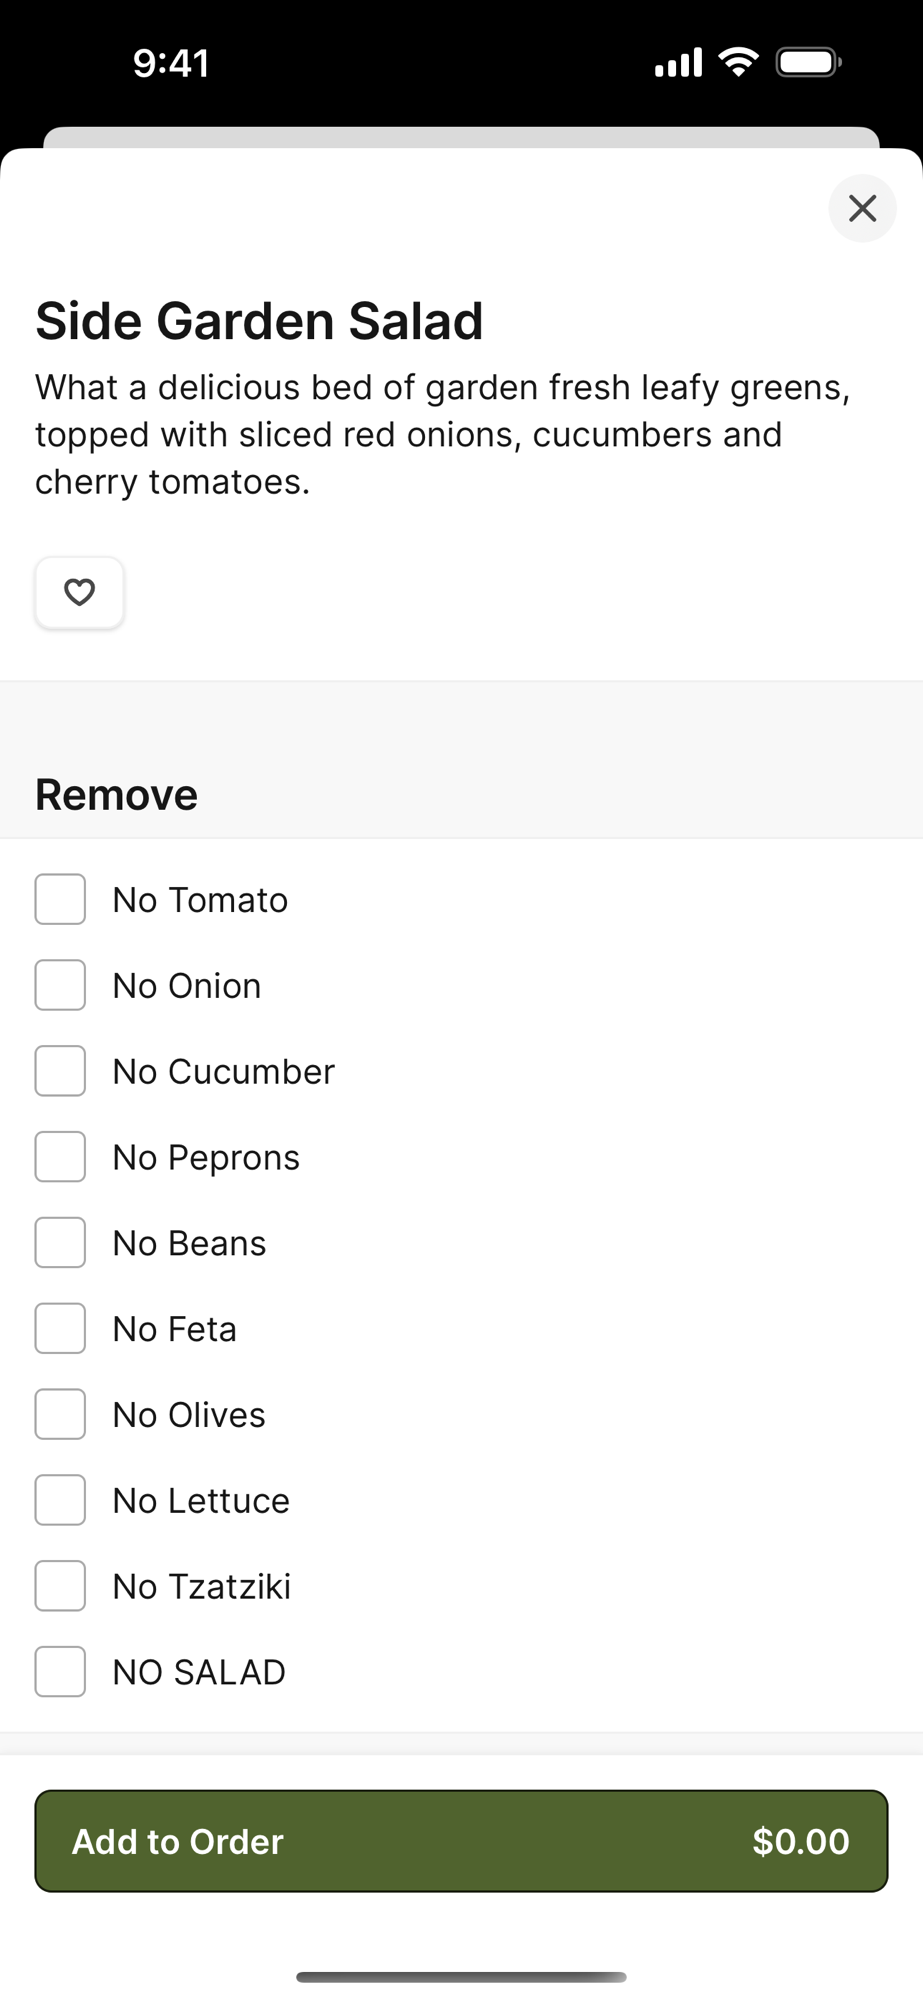Tap the cellular signal bars icon
Viewport: 923px width, 2000px height.
tap(678, 64)
